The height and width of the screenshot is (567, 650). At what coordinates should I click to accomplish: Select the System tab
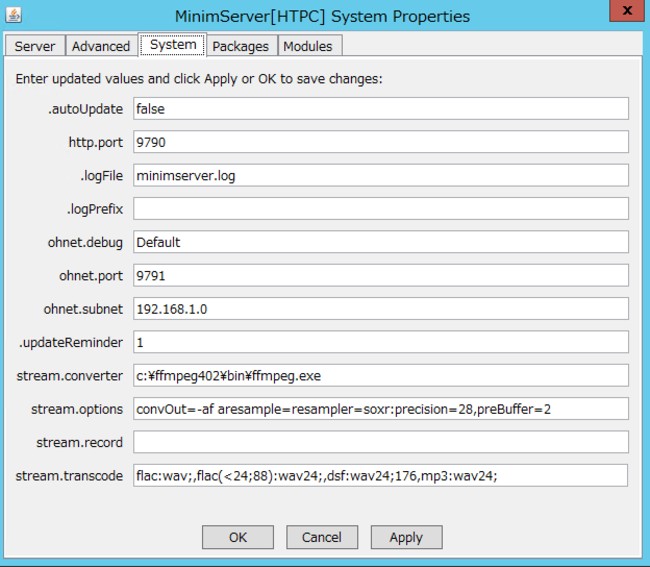[x=173, y=44]
